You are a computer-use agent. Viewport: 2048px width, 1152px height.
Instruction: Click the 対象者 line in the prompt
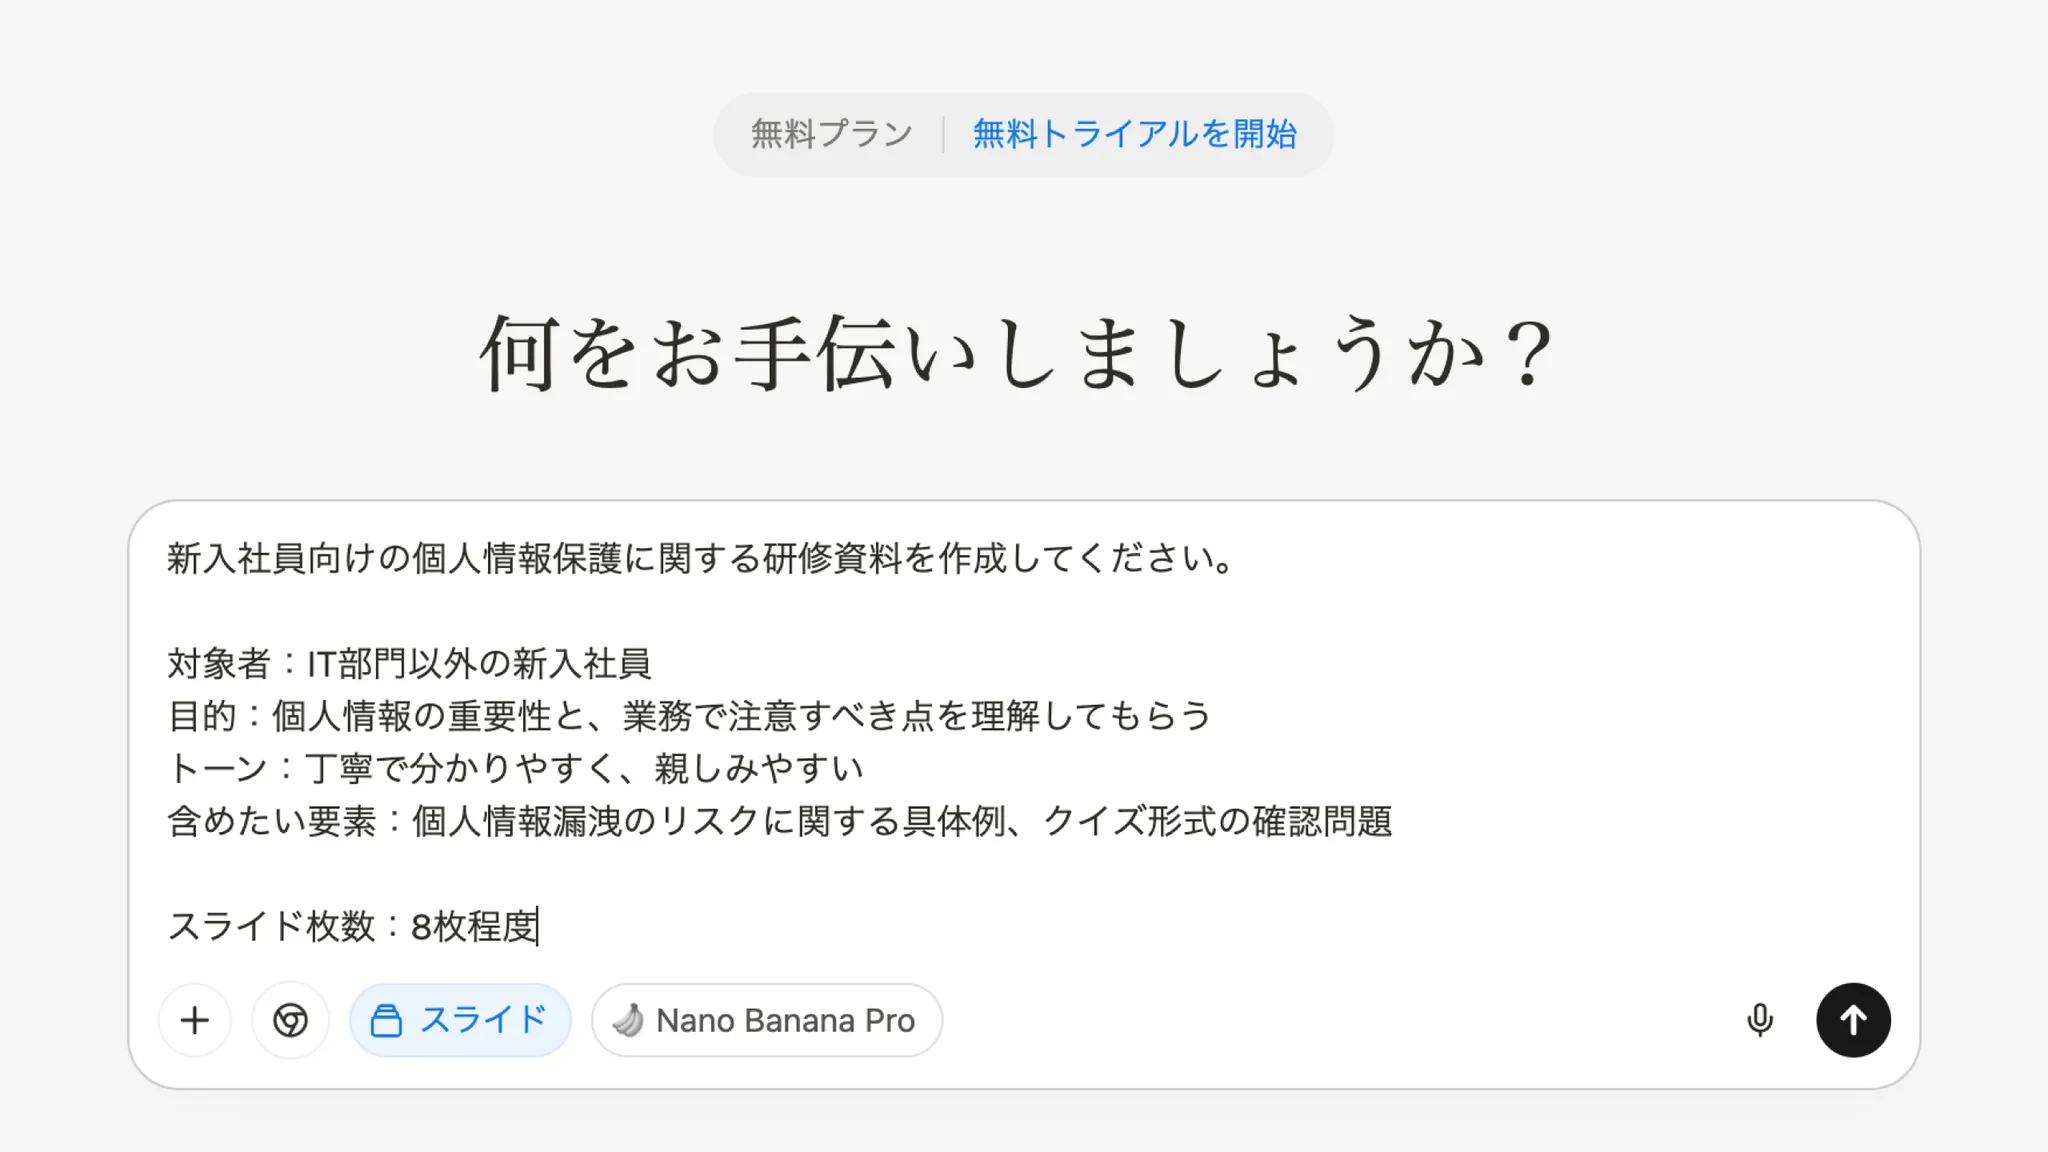click(410, 663)
